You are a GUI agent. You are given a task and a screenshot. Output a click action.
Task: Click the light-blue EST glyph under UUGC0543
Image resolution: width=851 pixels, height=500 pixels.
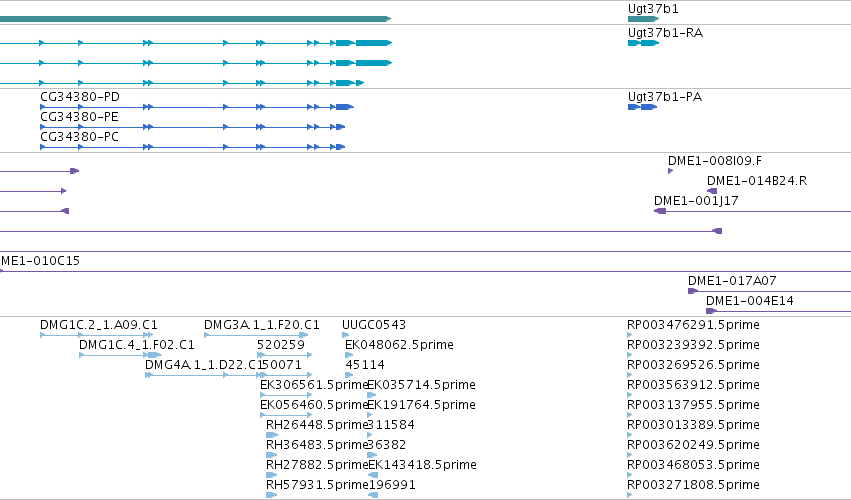coord(345,335)
